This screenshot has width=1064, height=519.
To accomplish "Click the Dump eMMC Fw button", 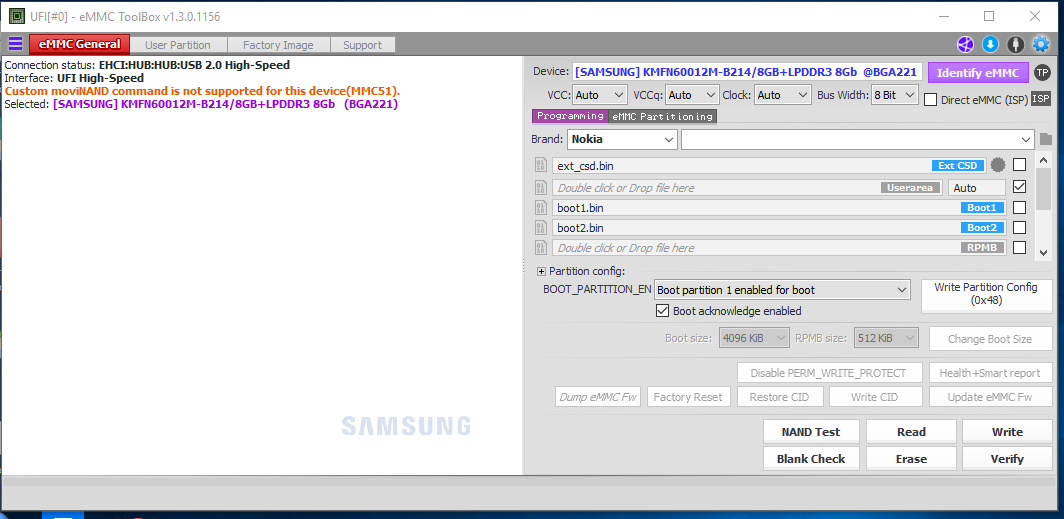I will pyautogui.click(x=598, y=397).
